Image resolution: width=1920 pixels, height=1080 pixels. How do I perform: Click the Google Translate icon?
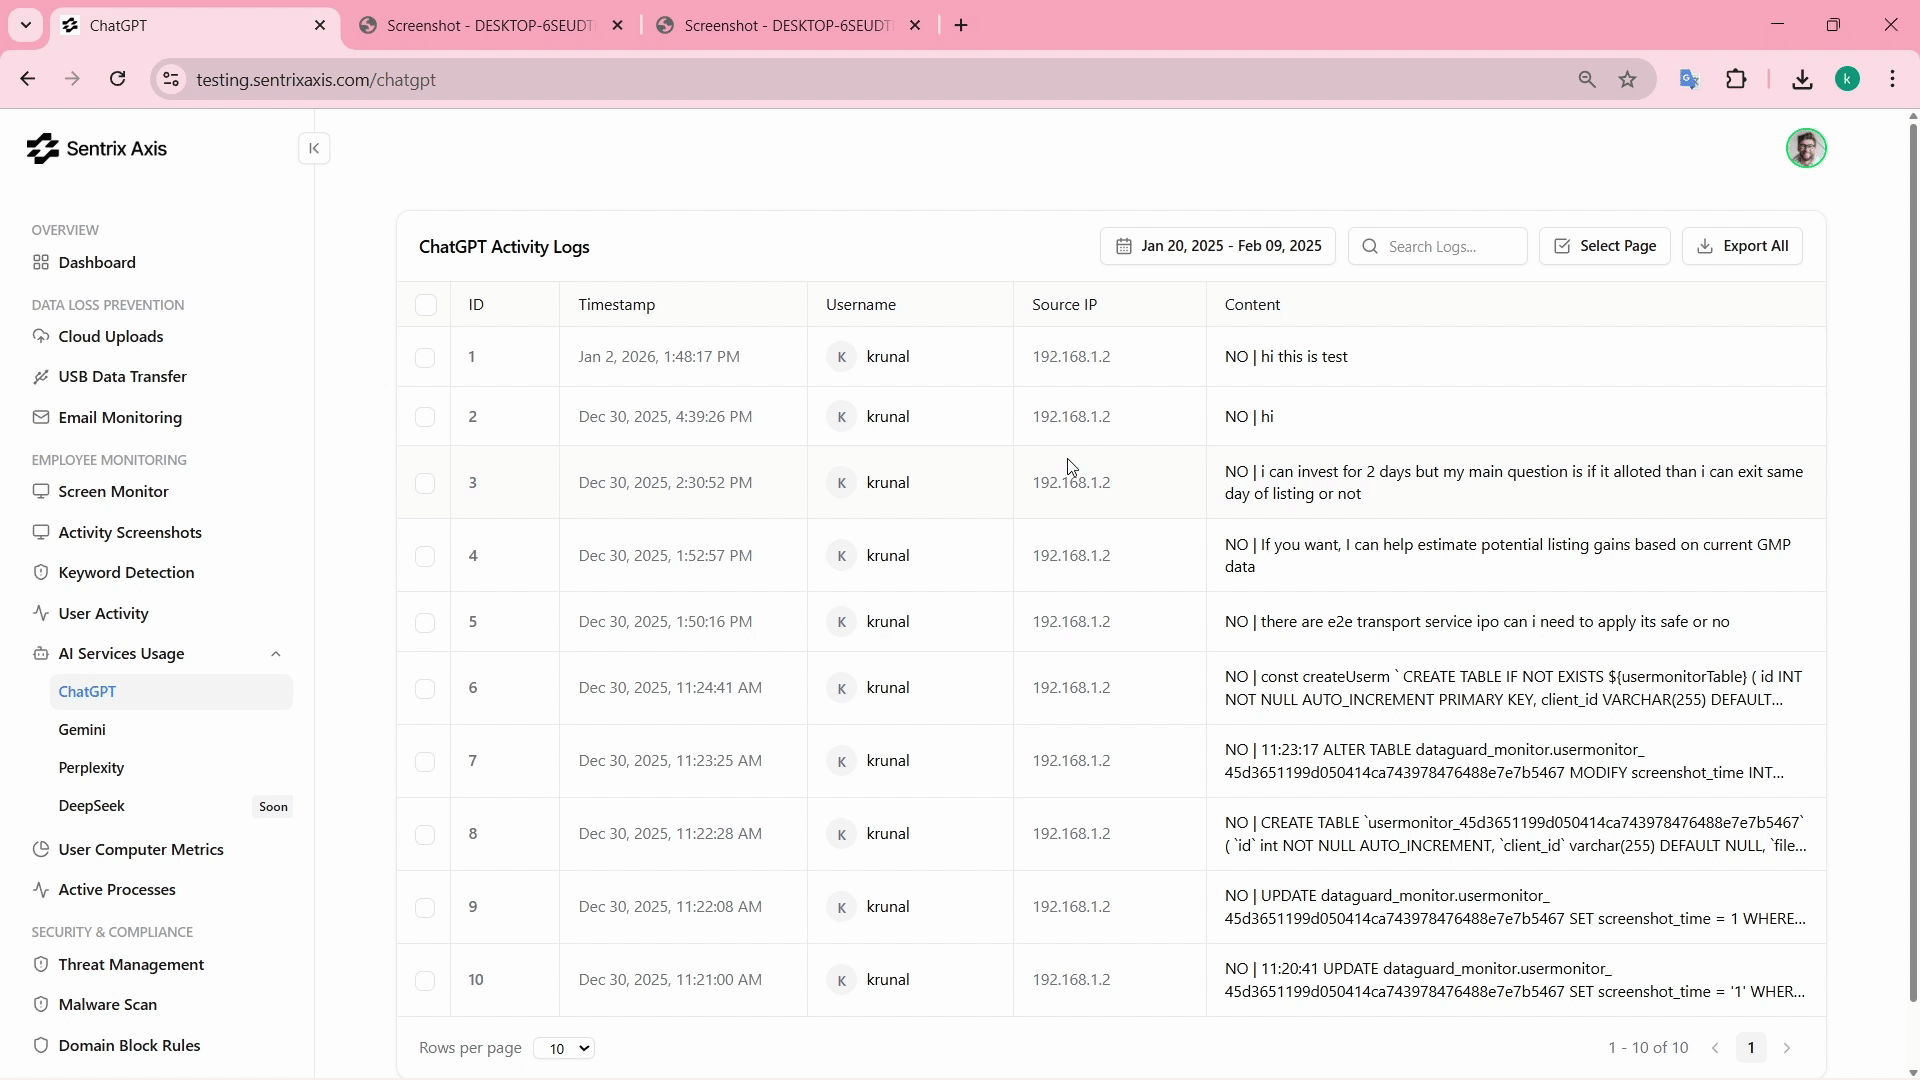click(1689, 79)
